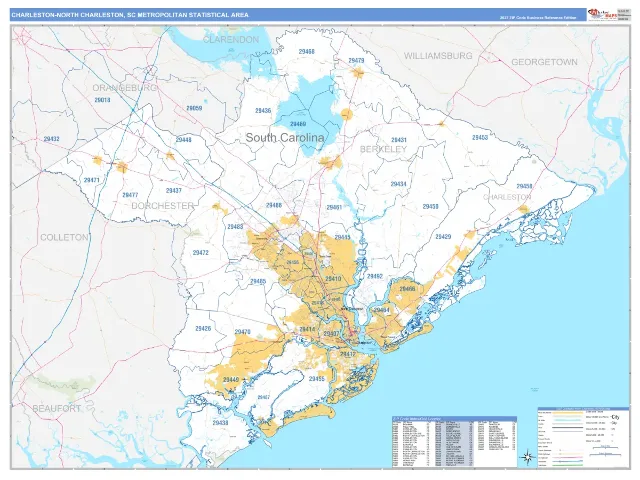
Task: Click the green line swatch at legend bottom
Action: pos(568,465)
